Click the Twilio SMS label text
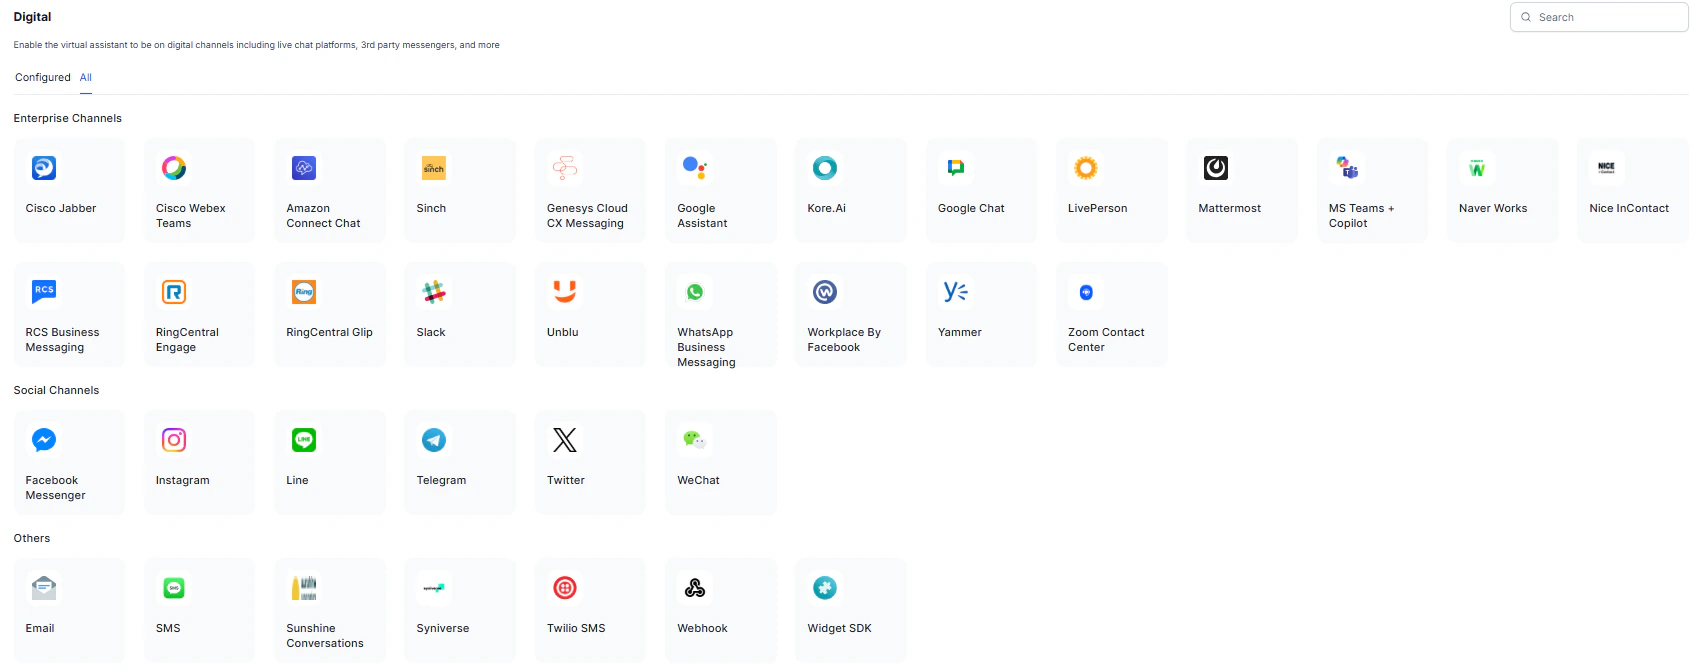The height and width of the screenshot is (671, 1693). pos(576,628)
